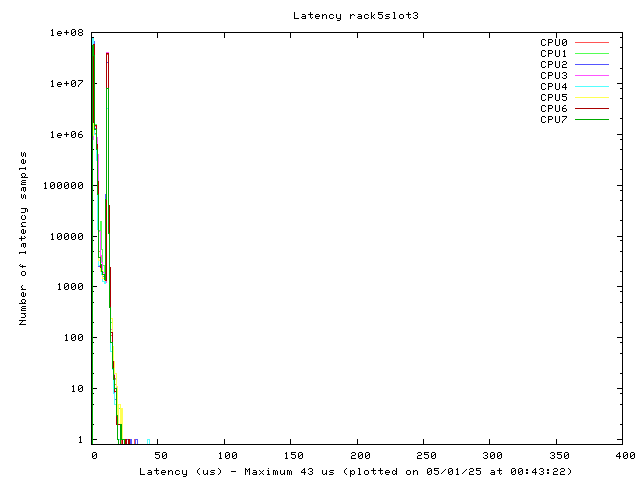Click the 'Latency (us) - Maximum 43 us' caption
Viewport: 640px width, 480px height.
pos(237,472)
